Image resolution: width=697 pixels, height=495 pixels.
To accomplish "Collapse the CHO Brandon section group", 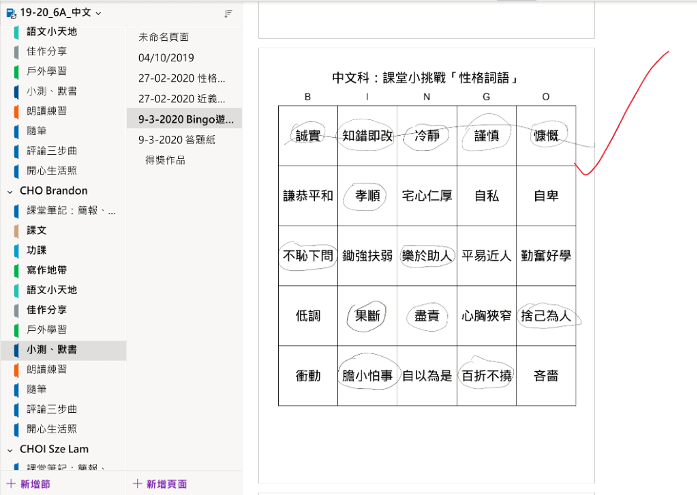I will coord(10,190).
